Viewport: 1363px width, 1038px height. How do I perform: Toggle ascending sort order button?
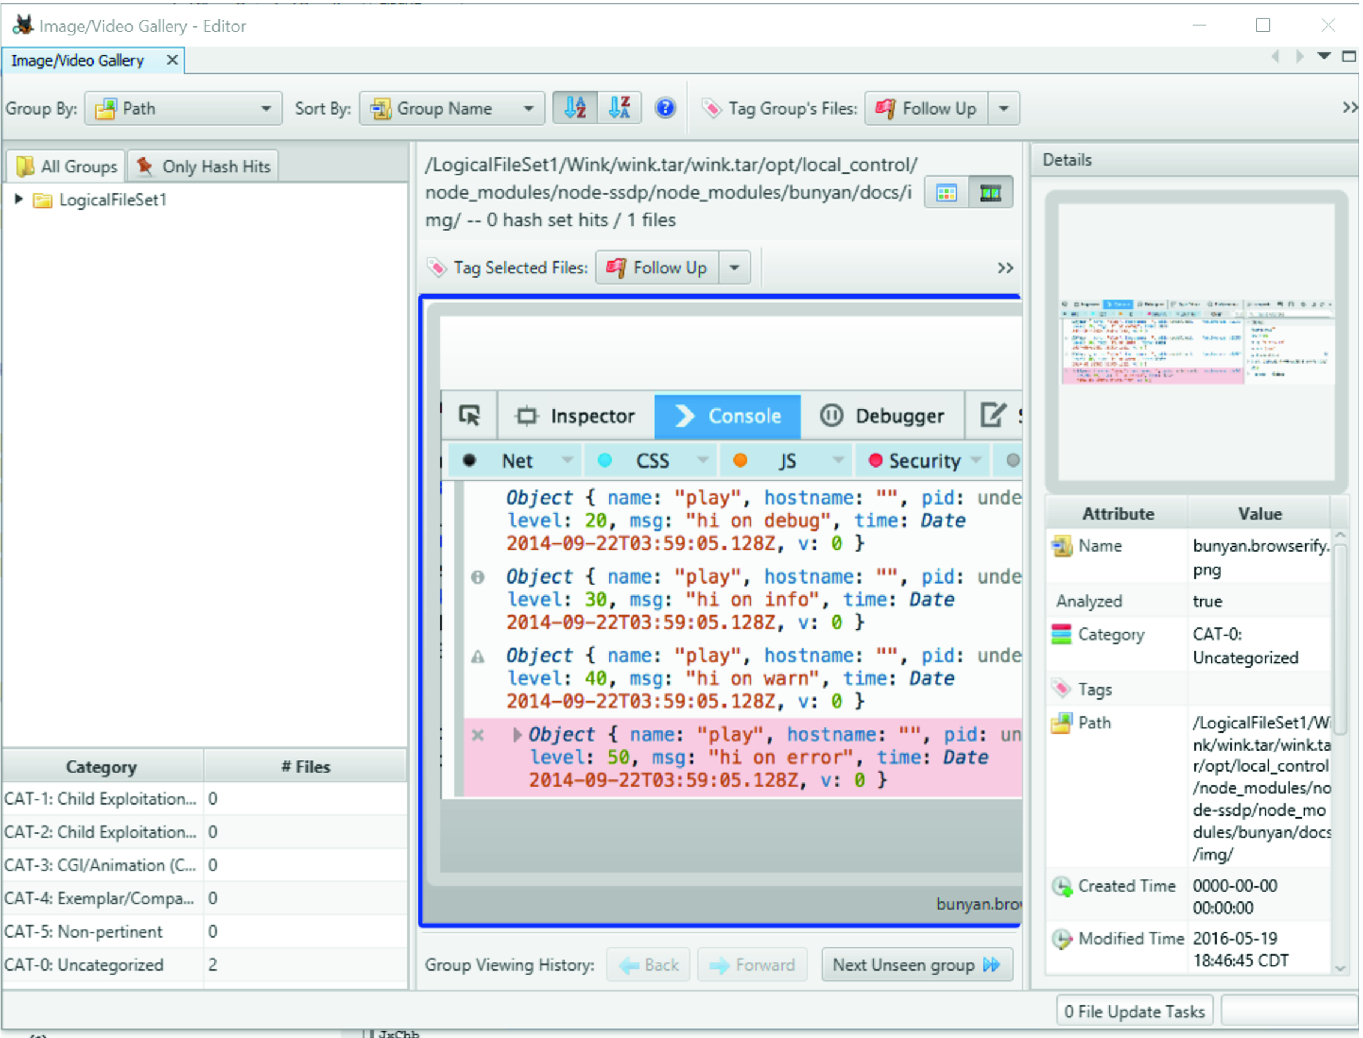[x=575, y=108]
